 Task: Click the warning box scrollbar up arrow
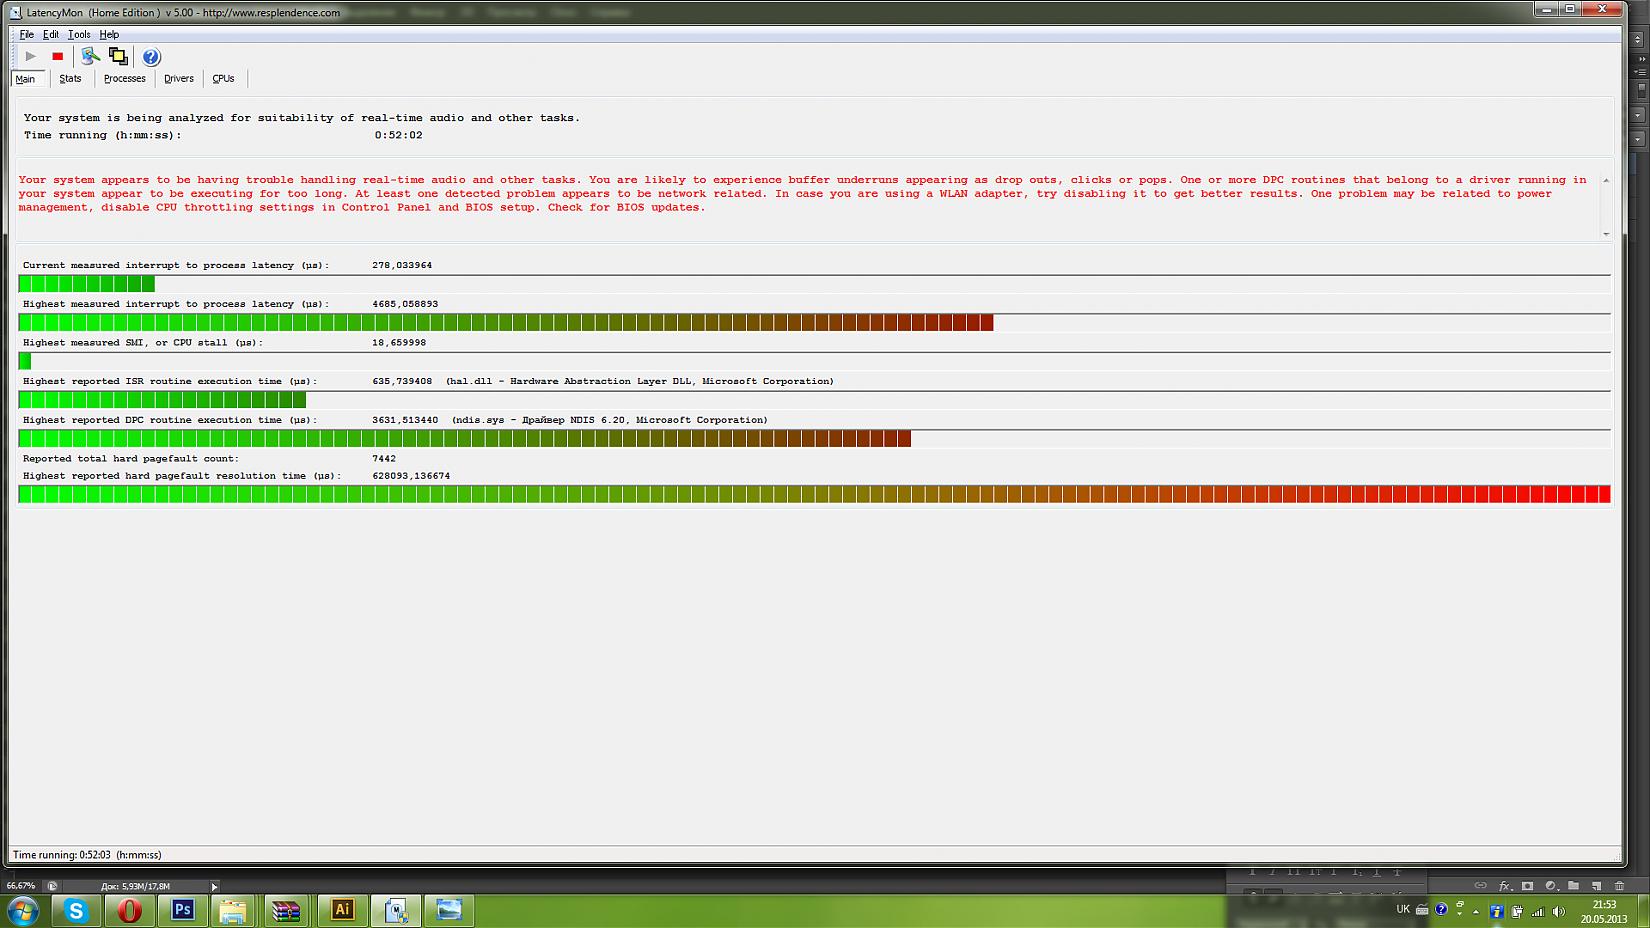(x=1606, y=180)
